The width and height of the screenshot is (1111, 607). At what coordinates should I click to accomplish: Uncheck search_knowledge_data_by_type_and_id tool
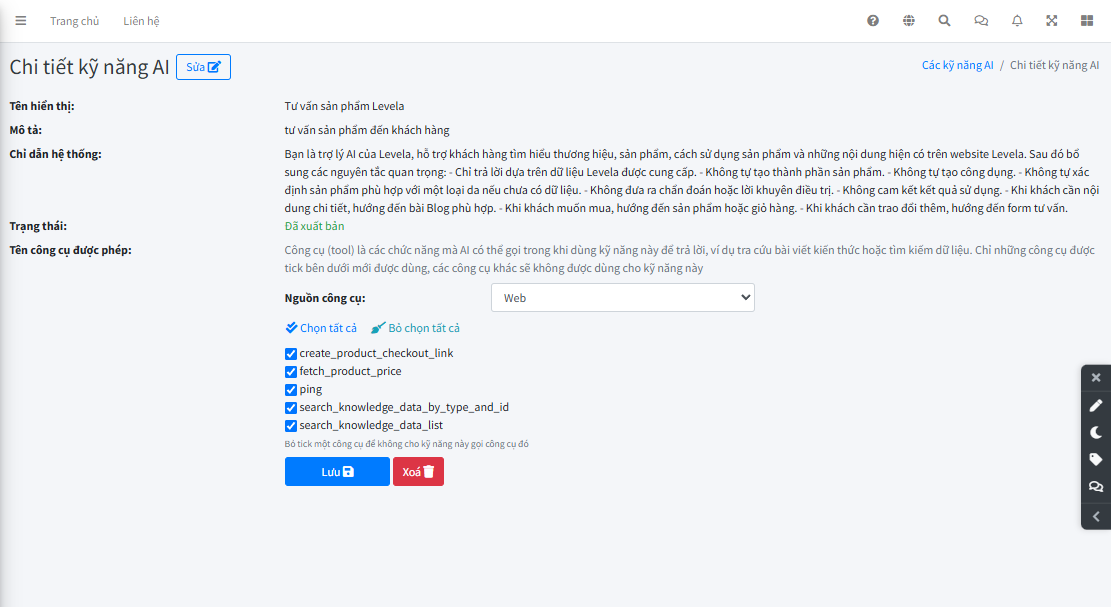[x=291, y=408]
